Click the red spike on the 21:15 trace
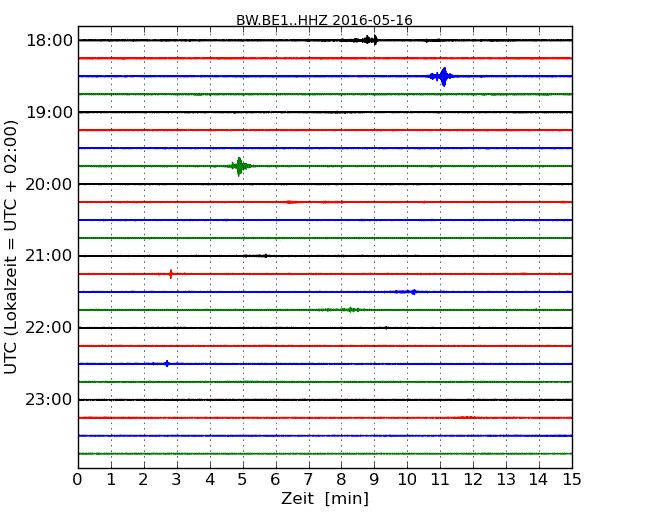 (x=171, y=274)
